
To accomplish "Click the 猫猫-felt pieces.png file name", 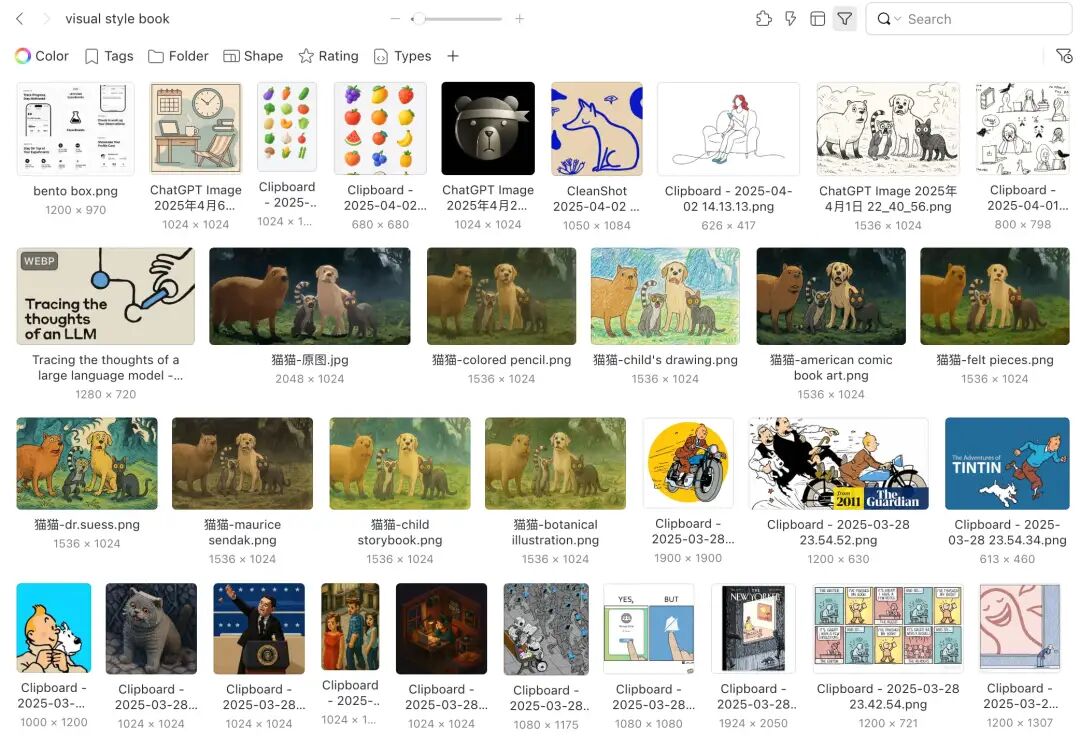I will point(995,360).
